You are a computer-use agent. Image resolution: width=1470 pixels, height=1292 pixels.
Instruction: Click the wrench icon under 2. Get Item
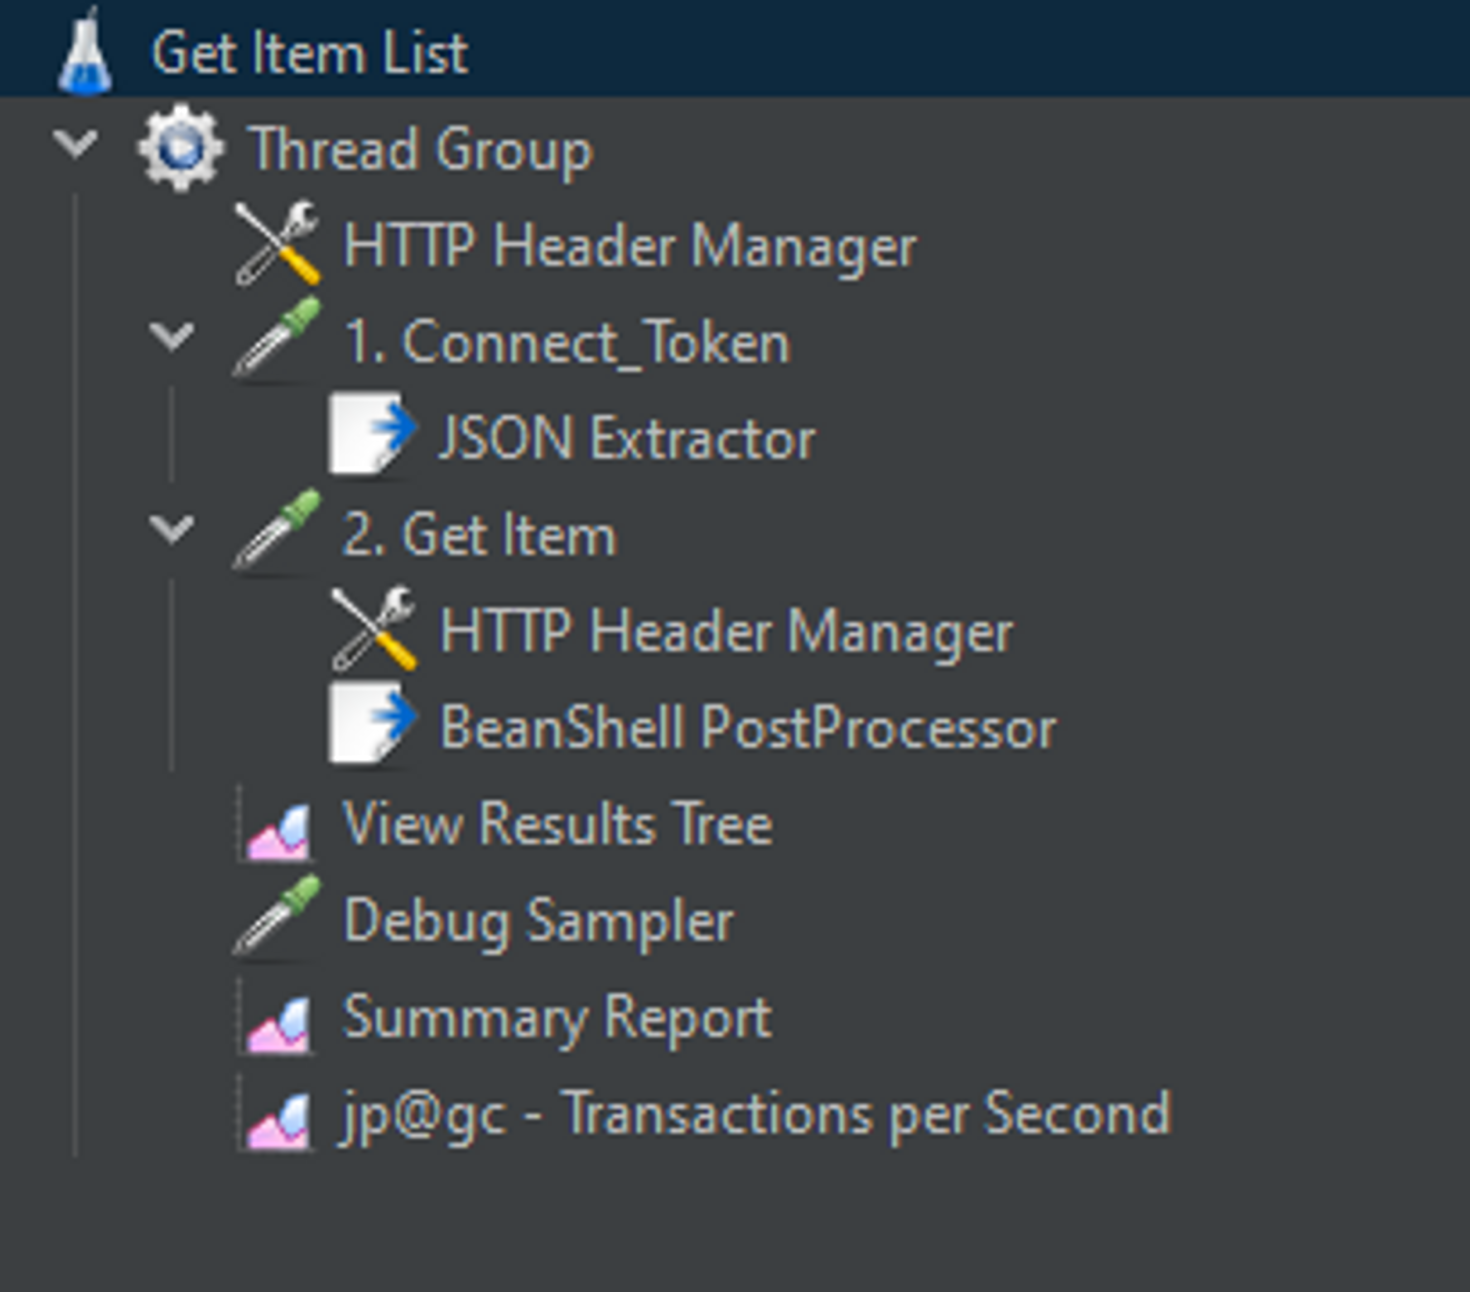pyautogui.click(x=373, y=628)
